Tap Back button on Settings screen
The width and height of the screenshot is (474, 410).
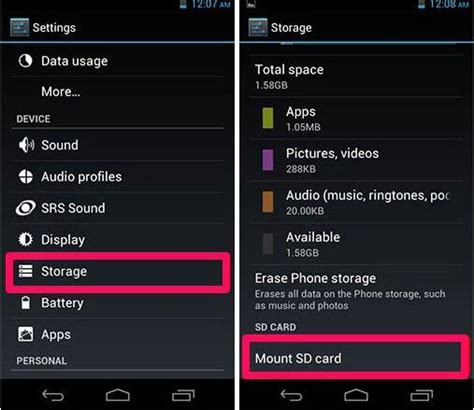point(53,396)
